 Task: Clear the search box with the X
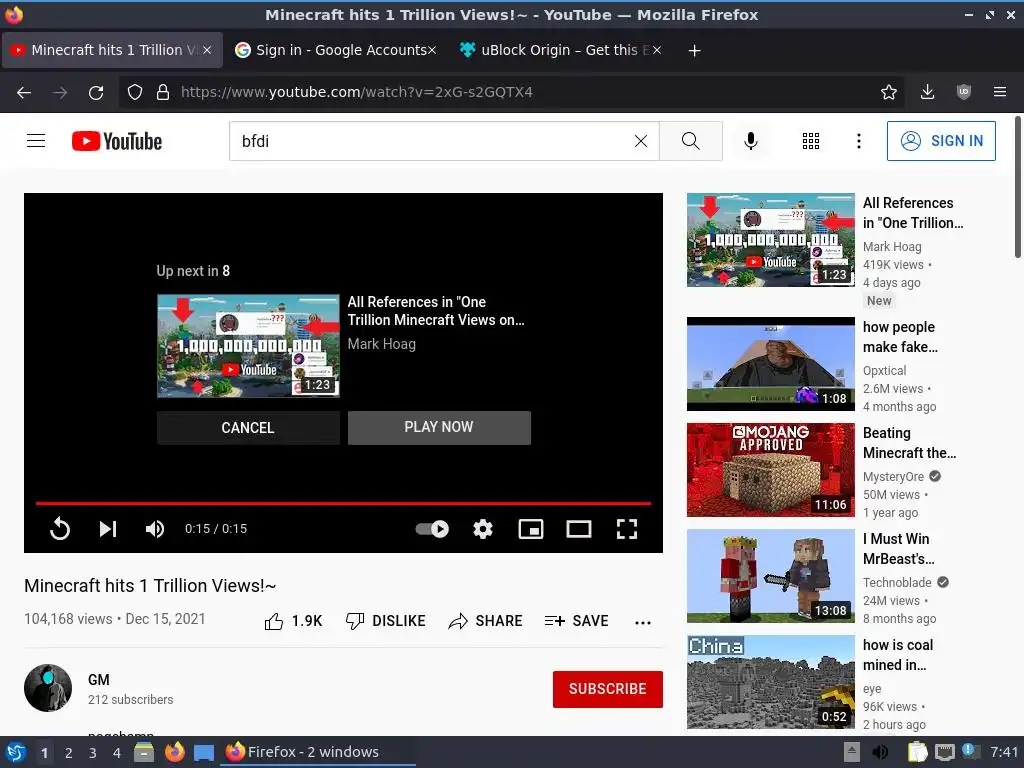click(641, 141)
